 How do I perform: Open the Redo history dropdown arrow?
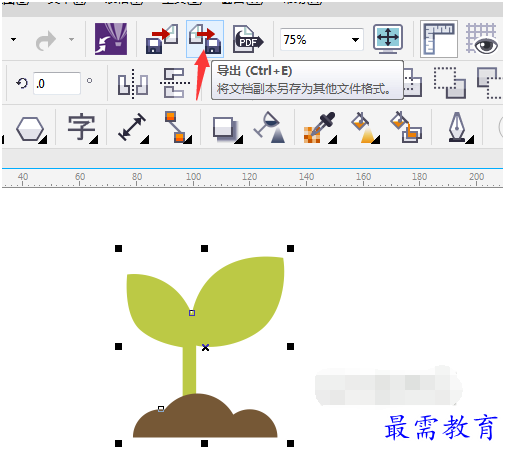point(71,39)
